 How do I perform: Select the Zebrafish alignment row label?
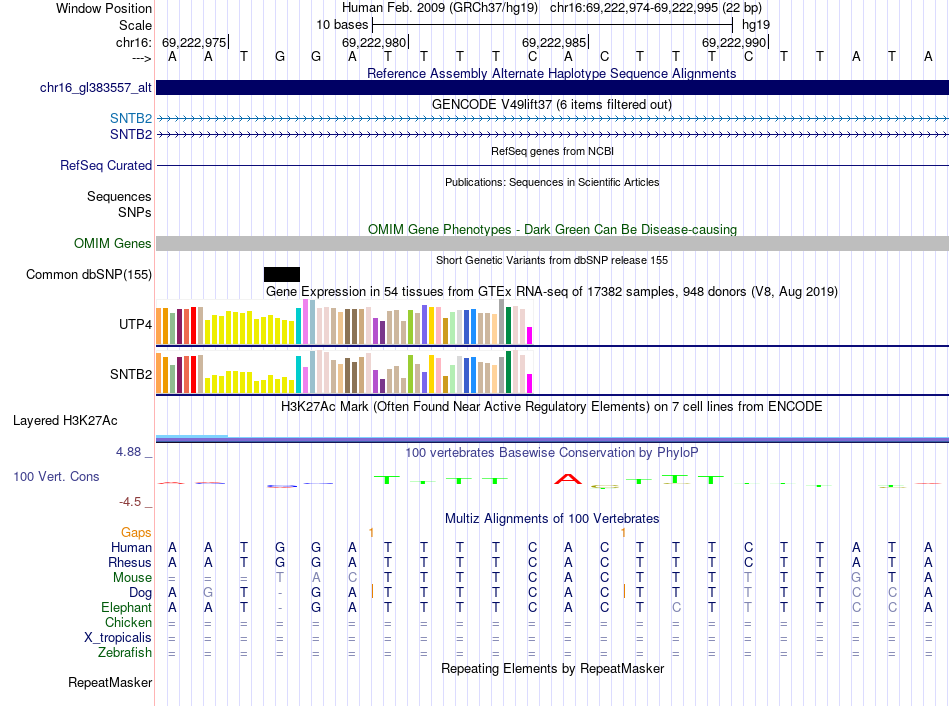(x=125, y=653)
